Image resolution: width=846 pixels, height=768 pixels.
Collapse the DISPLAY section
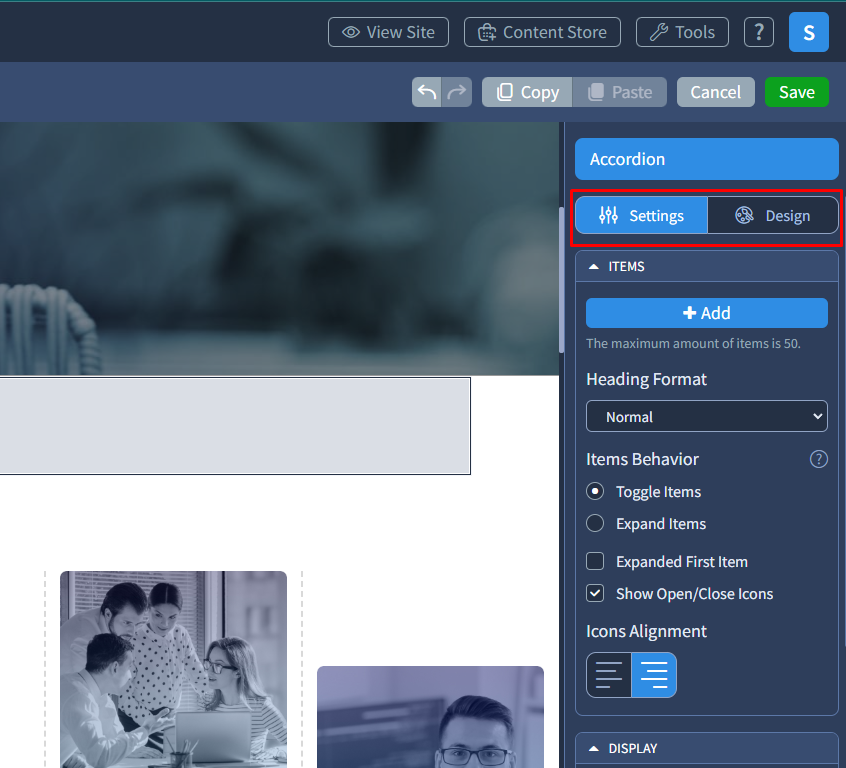tap(706, 749)
